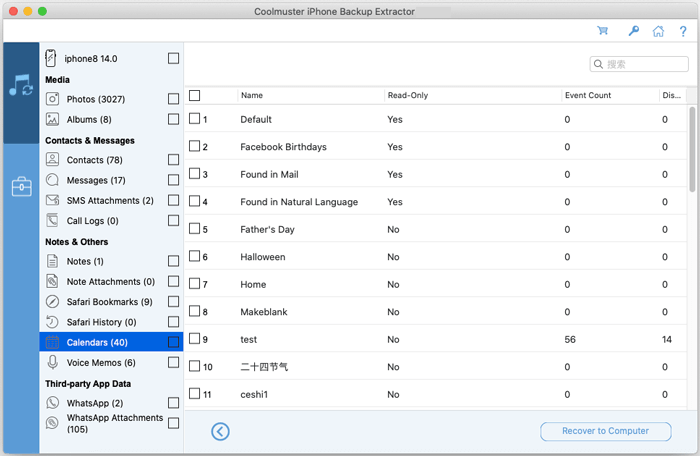Check the Voice Memos (6) checkbox
The width and height of the screenshot is (700, 456).
[173, 362]
